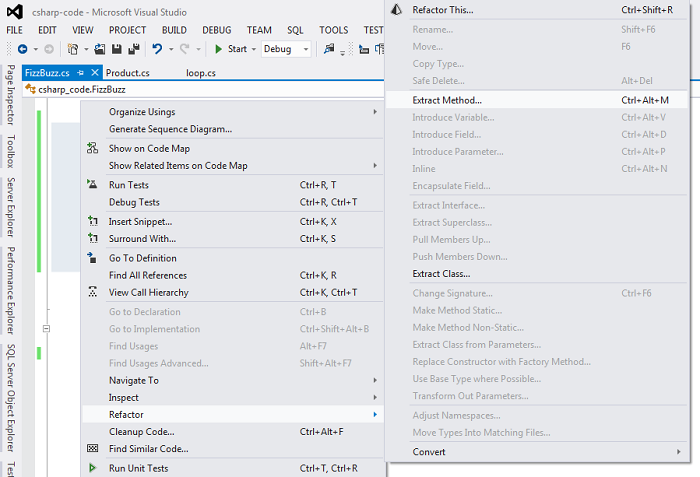The width and height of the screenshot is (700, 477).
Task: Click the Save floppy disk icon
Action: 117,49
